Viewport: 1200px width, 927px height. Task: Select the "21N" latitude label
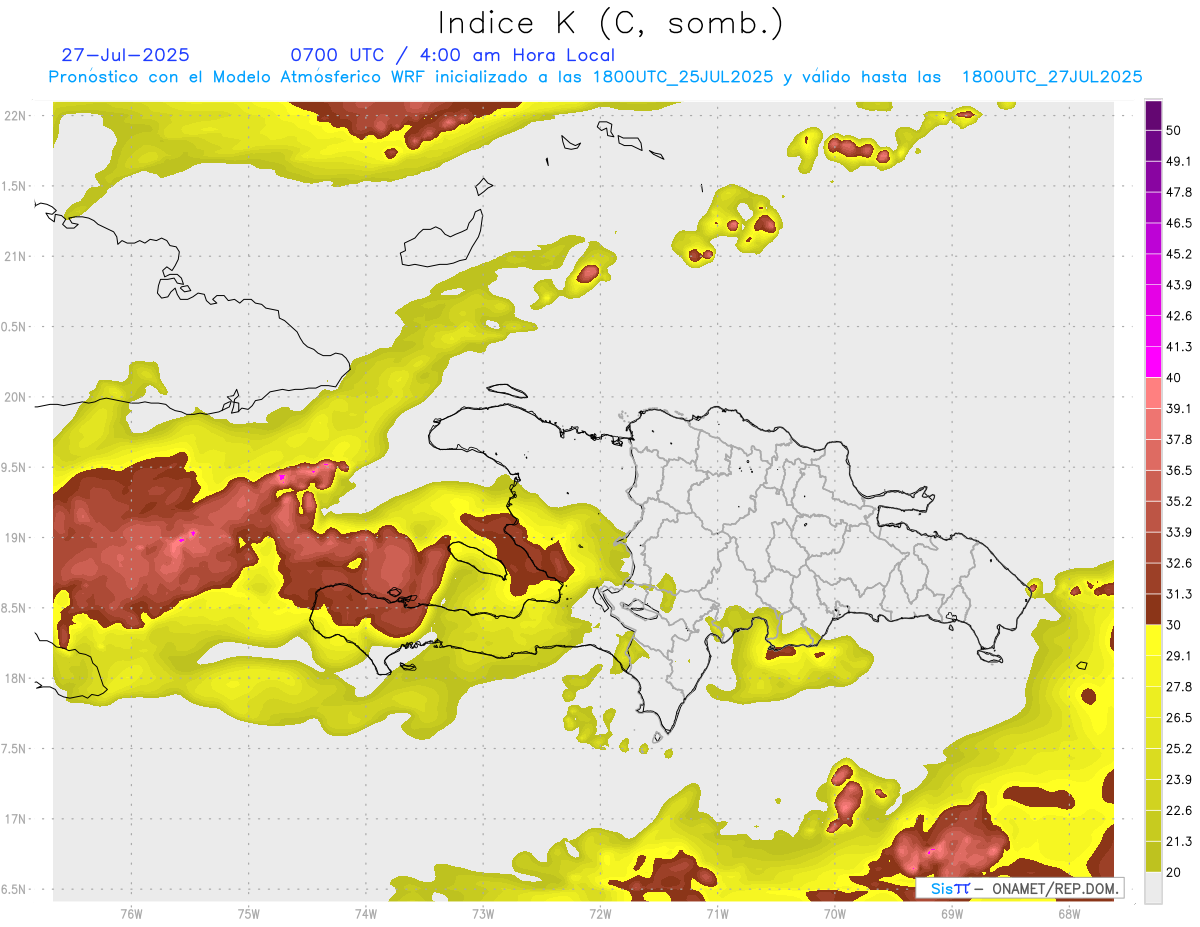[x=16, y=256]
